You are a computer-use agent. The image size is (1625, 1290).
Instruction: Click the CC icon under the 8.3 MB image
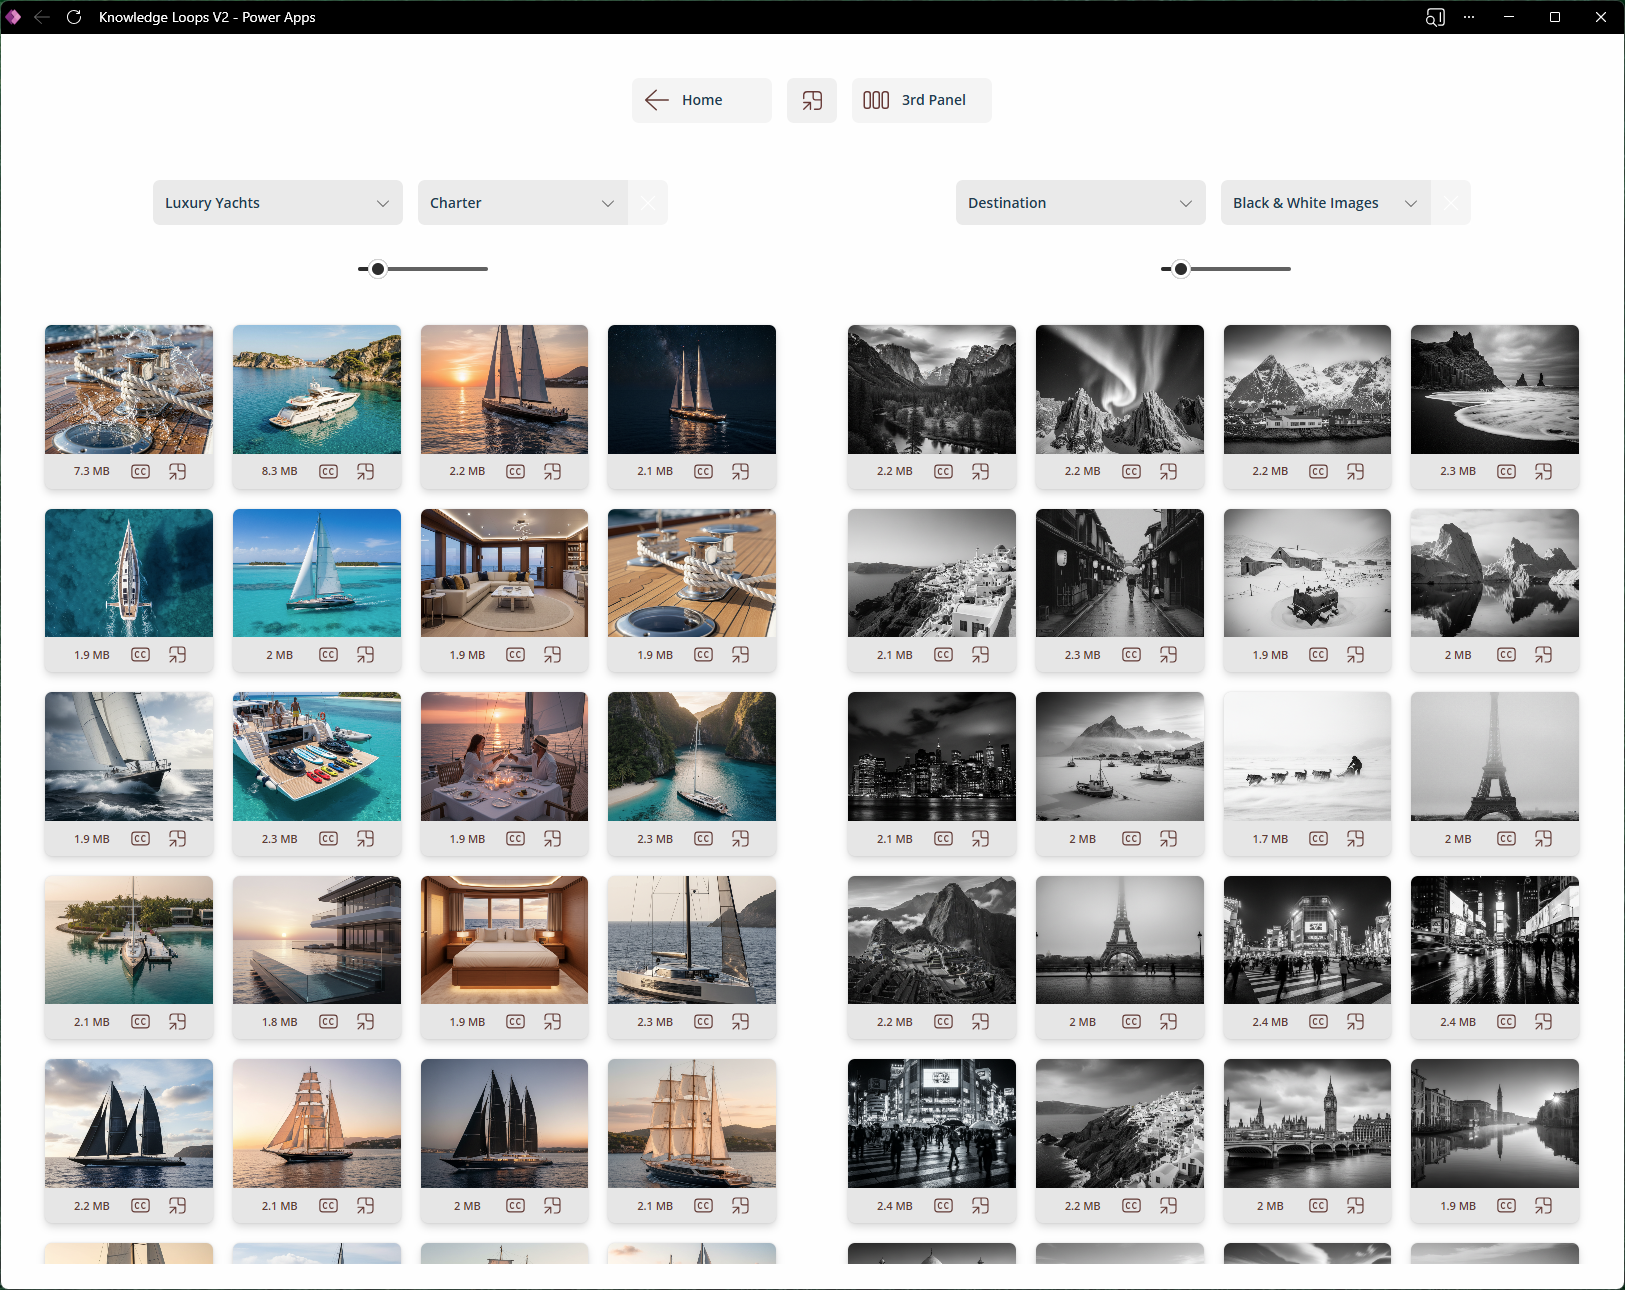click(328, 471)
